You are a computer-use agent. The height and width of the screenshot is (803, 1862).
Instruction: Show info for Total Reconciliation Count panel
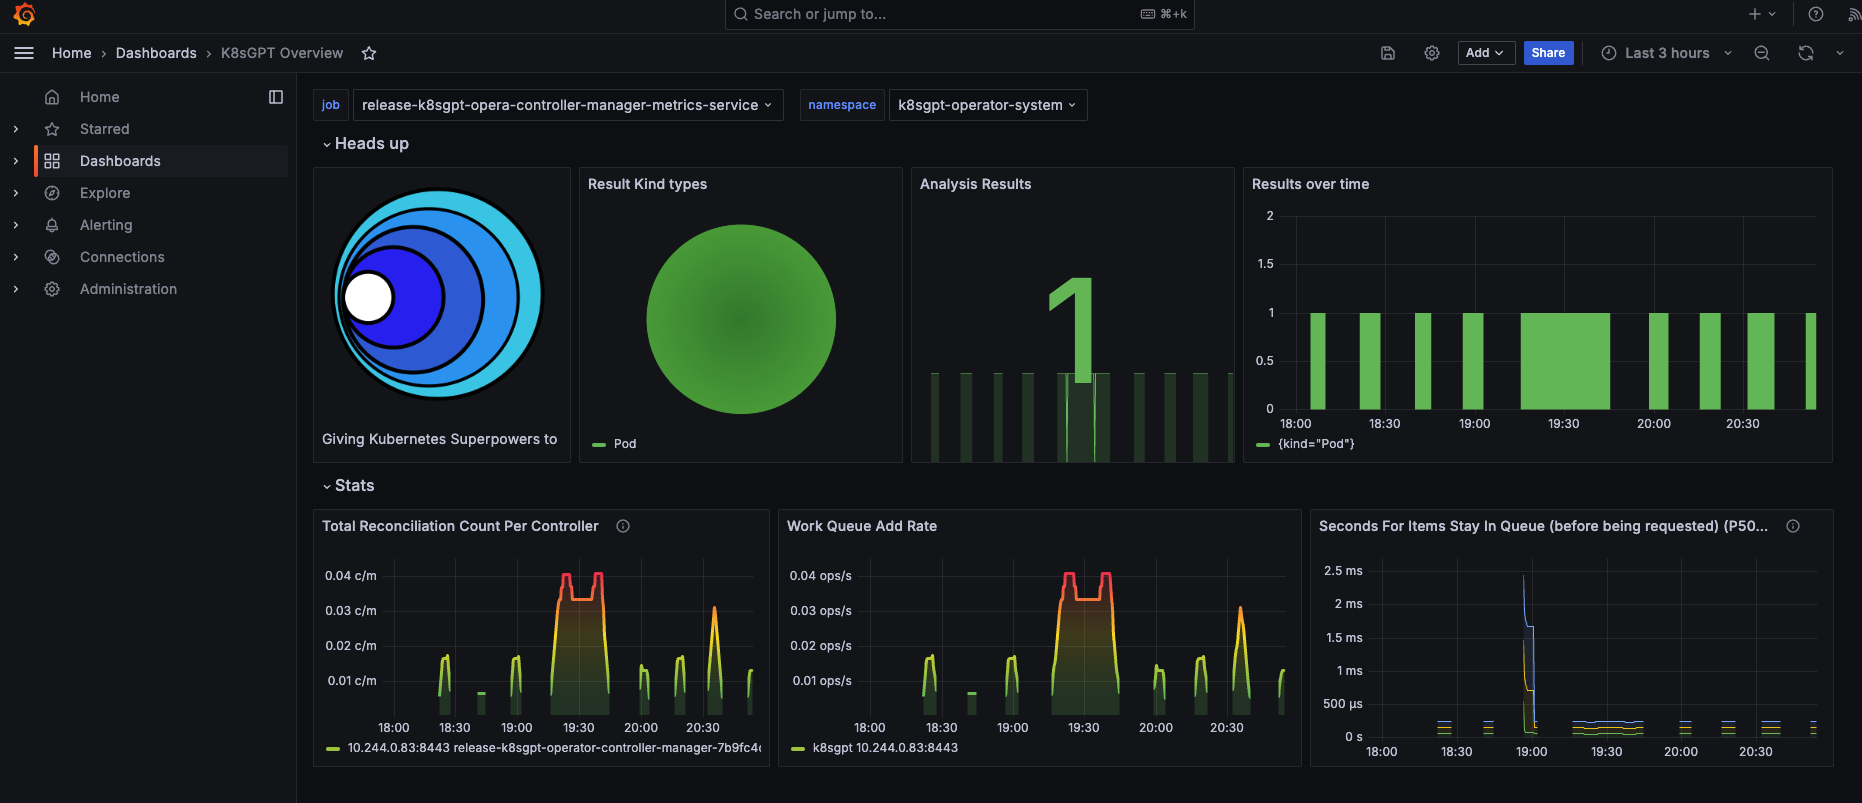623,526
